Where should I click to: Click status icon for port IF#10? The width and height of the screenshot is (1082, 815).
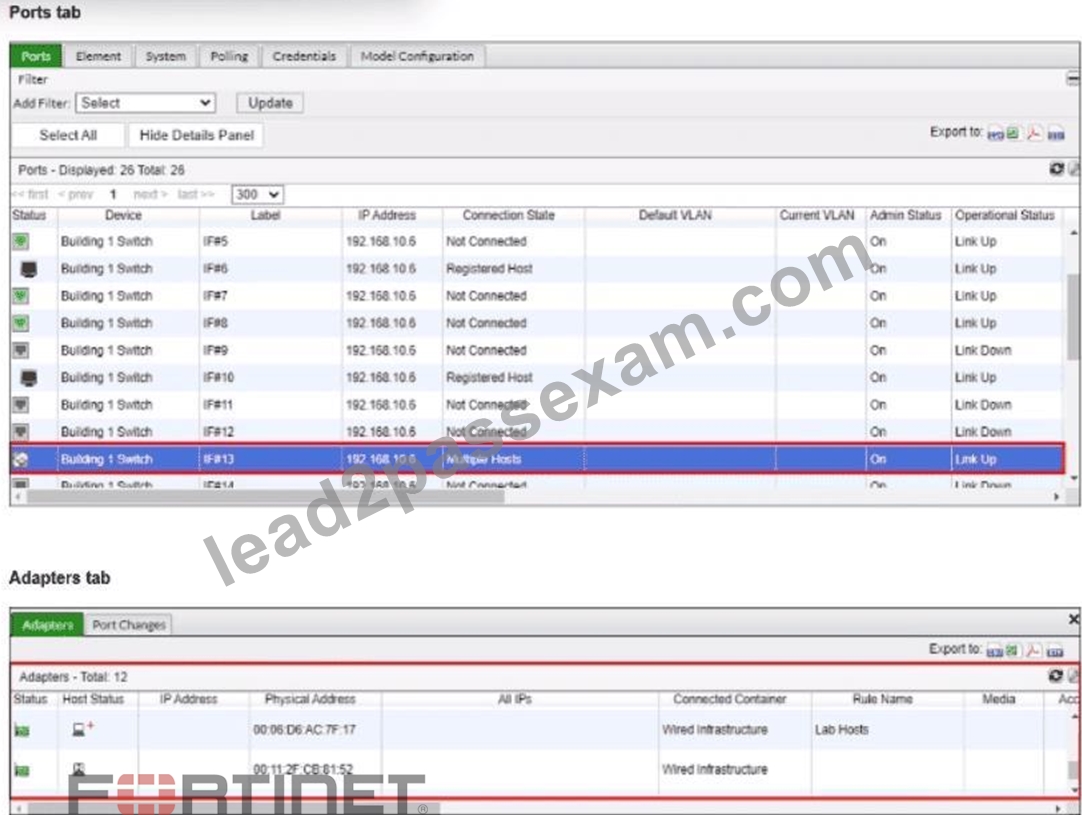click(x=28, y=377)
